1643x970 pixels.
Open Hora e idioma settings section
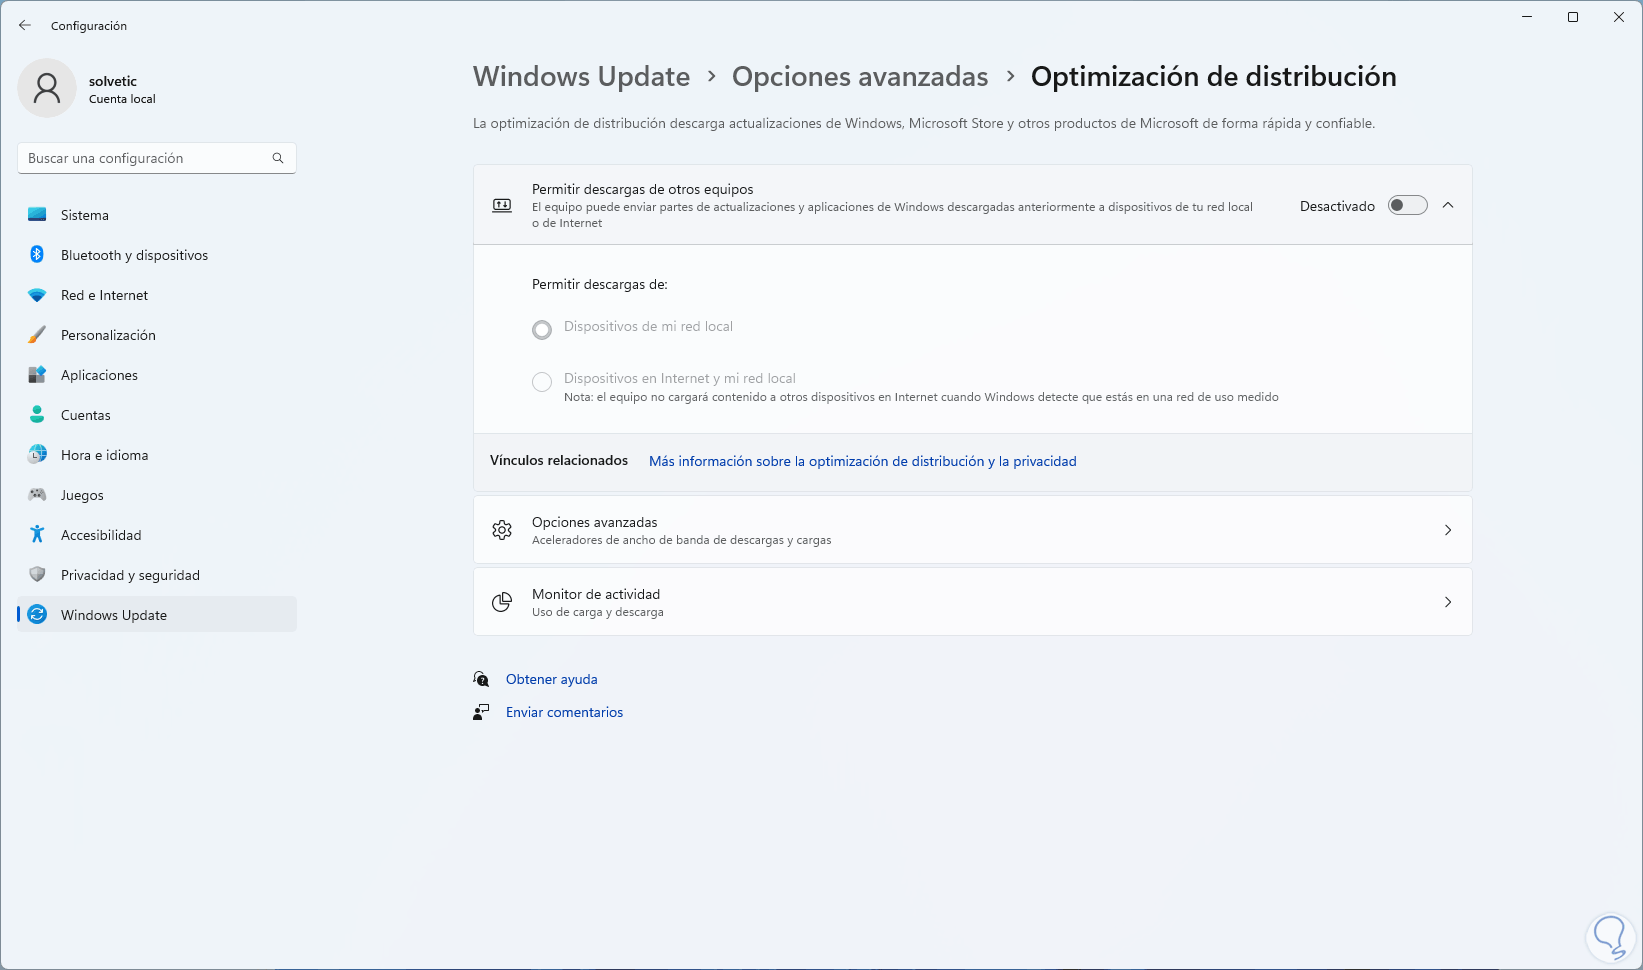tap(104, 455)
